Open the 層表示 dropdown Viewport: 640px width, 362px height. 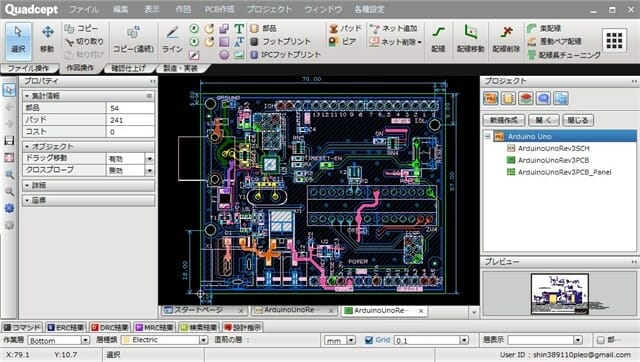point(578,340)
